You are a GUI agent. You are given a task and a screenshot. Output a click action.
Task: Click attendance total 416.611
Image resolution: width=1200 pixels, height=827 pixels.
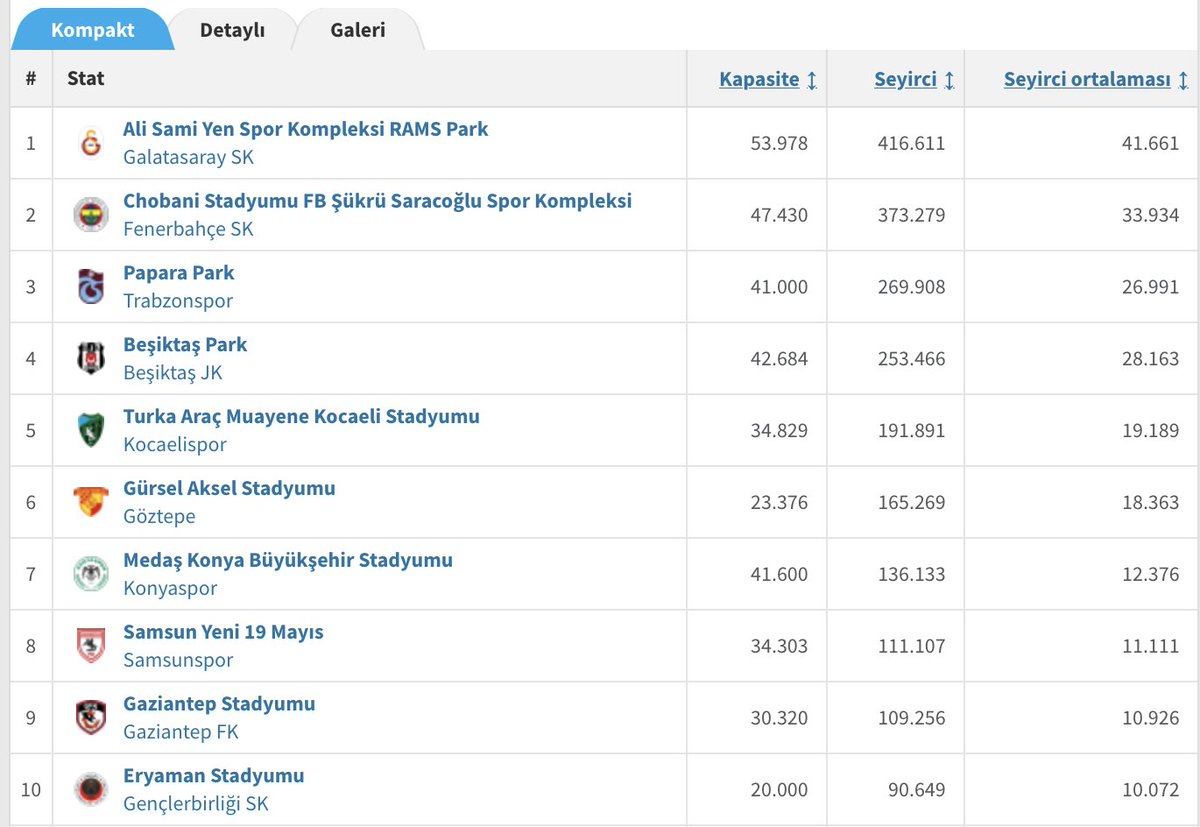(912, 143)
